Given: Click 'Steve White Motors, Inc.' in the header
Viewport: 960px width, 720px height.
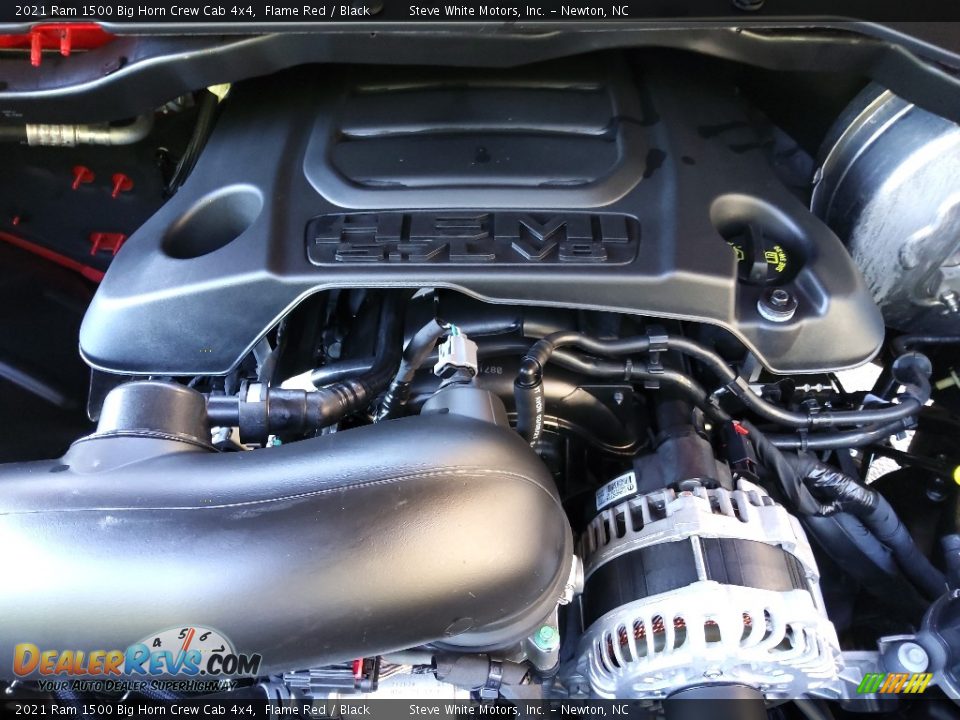Looking at the screenshot, I should 475,9.
